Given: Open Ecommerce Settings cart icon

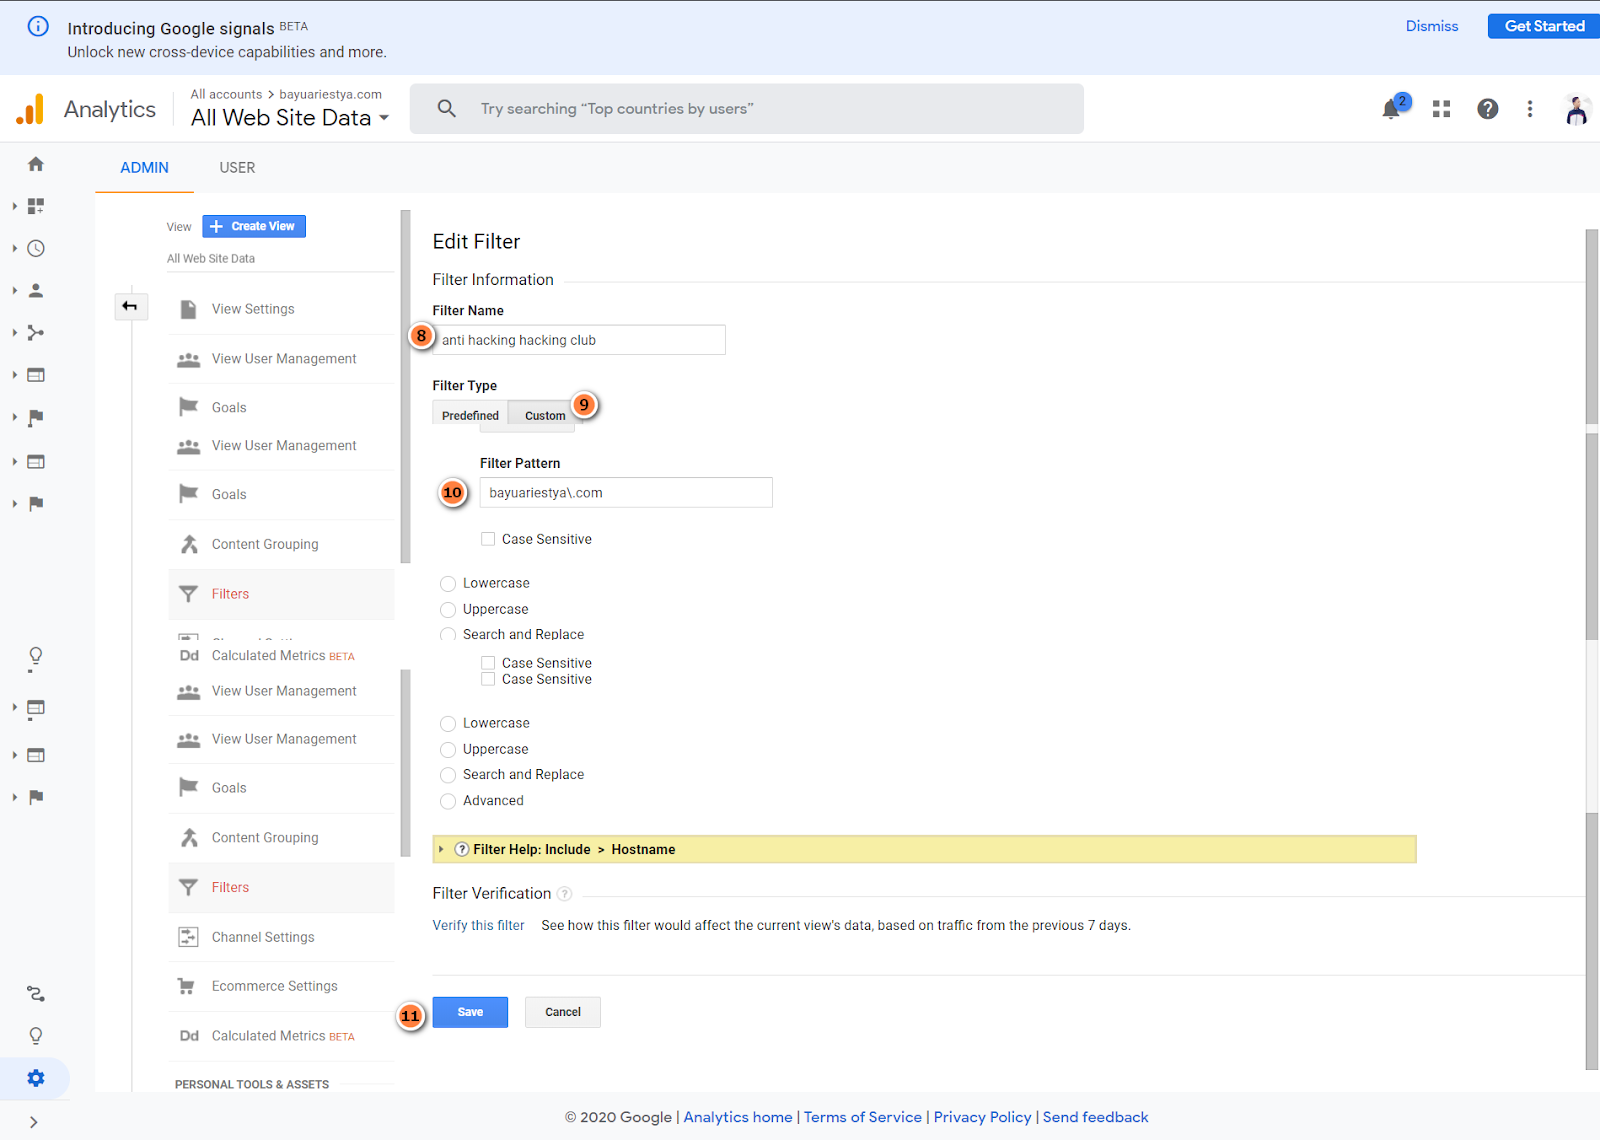Looking at the screenshot, I should [x=187, y=986].
